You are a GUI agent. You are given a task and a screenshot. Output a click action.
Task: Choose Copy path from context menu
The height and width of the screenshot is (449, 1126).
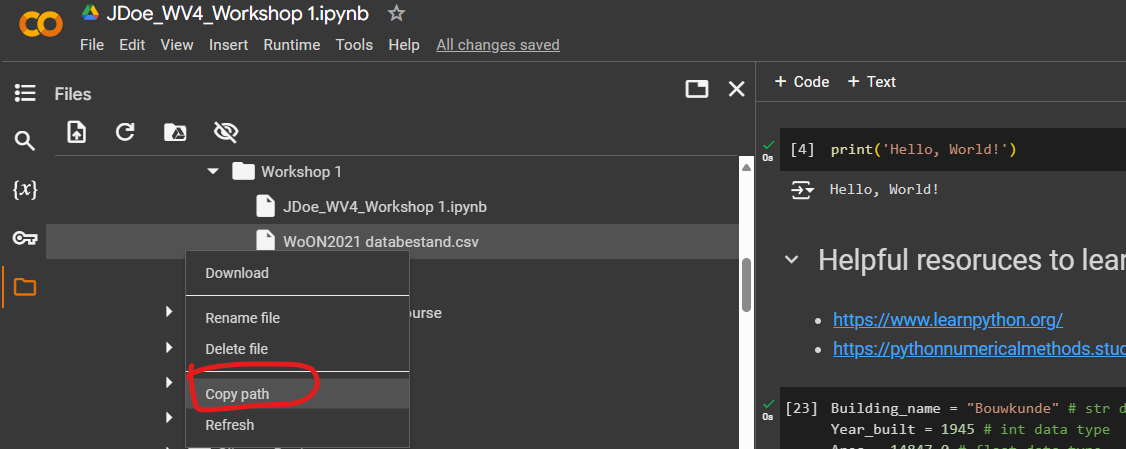pyautogui.click(x=237, y=394)
